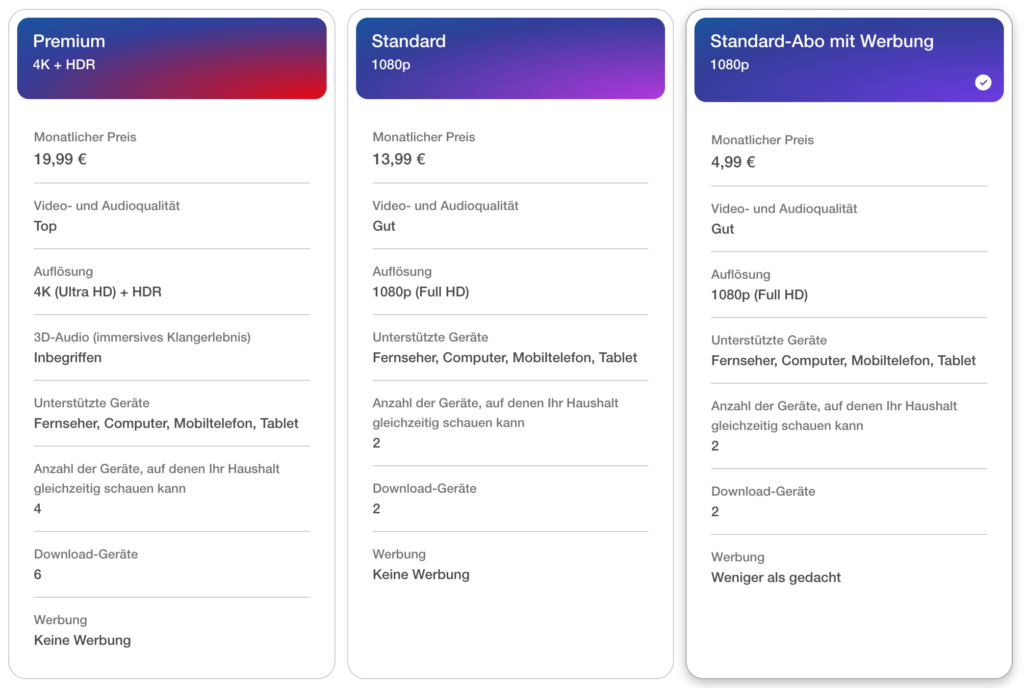Click Standard card resolution 1080p (Full HD)

[421, 292]
